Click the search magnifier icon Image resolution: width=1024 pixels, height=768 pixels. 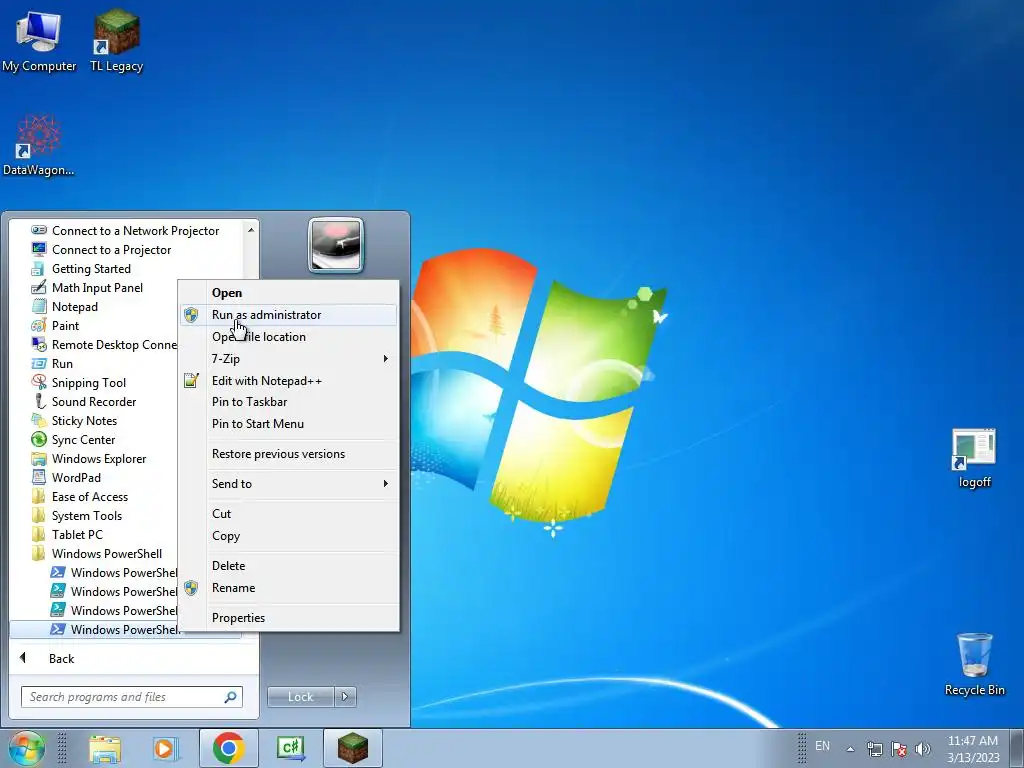click(x=231, y=697)
